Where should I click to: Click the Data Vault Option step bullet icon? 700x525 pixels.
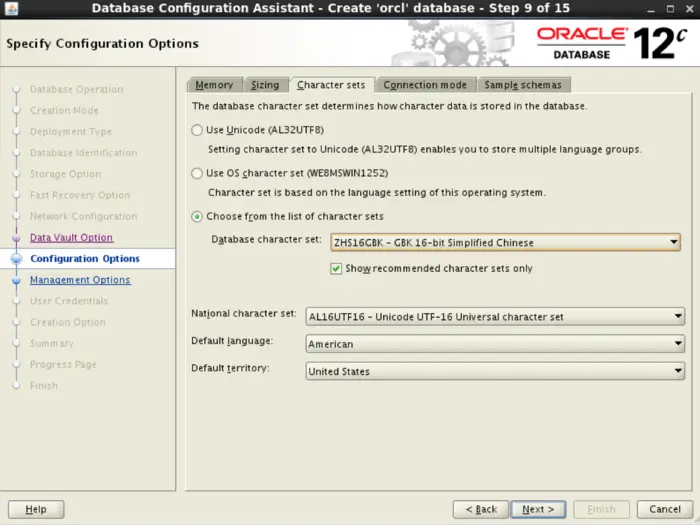17,238
